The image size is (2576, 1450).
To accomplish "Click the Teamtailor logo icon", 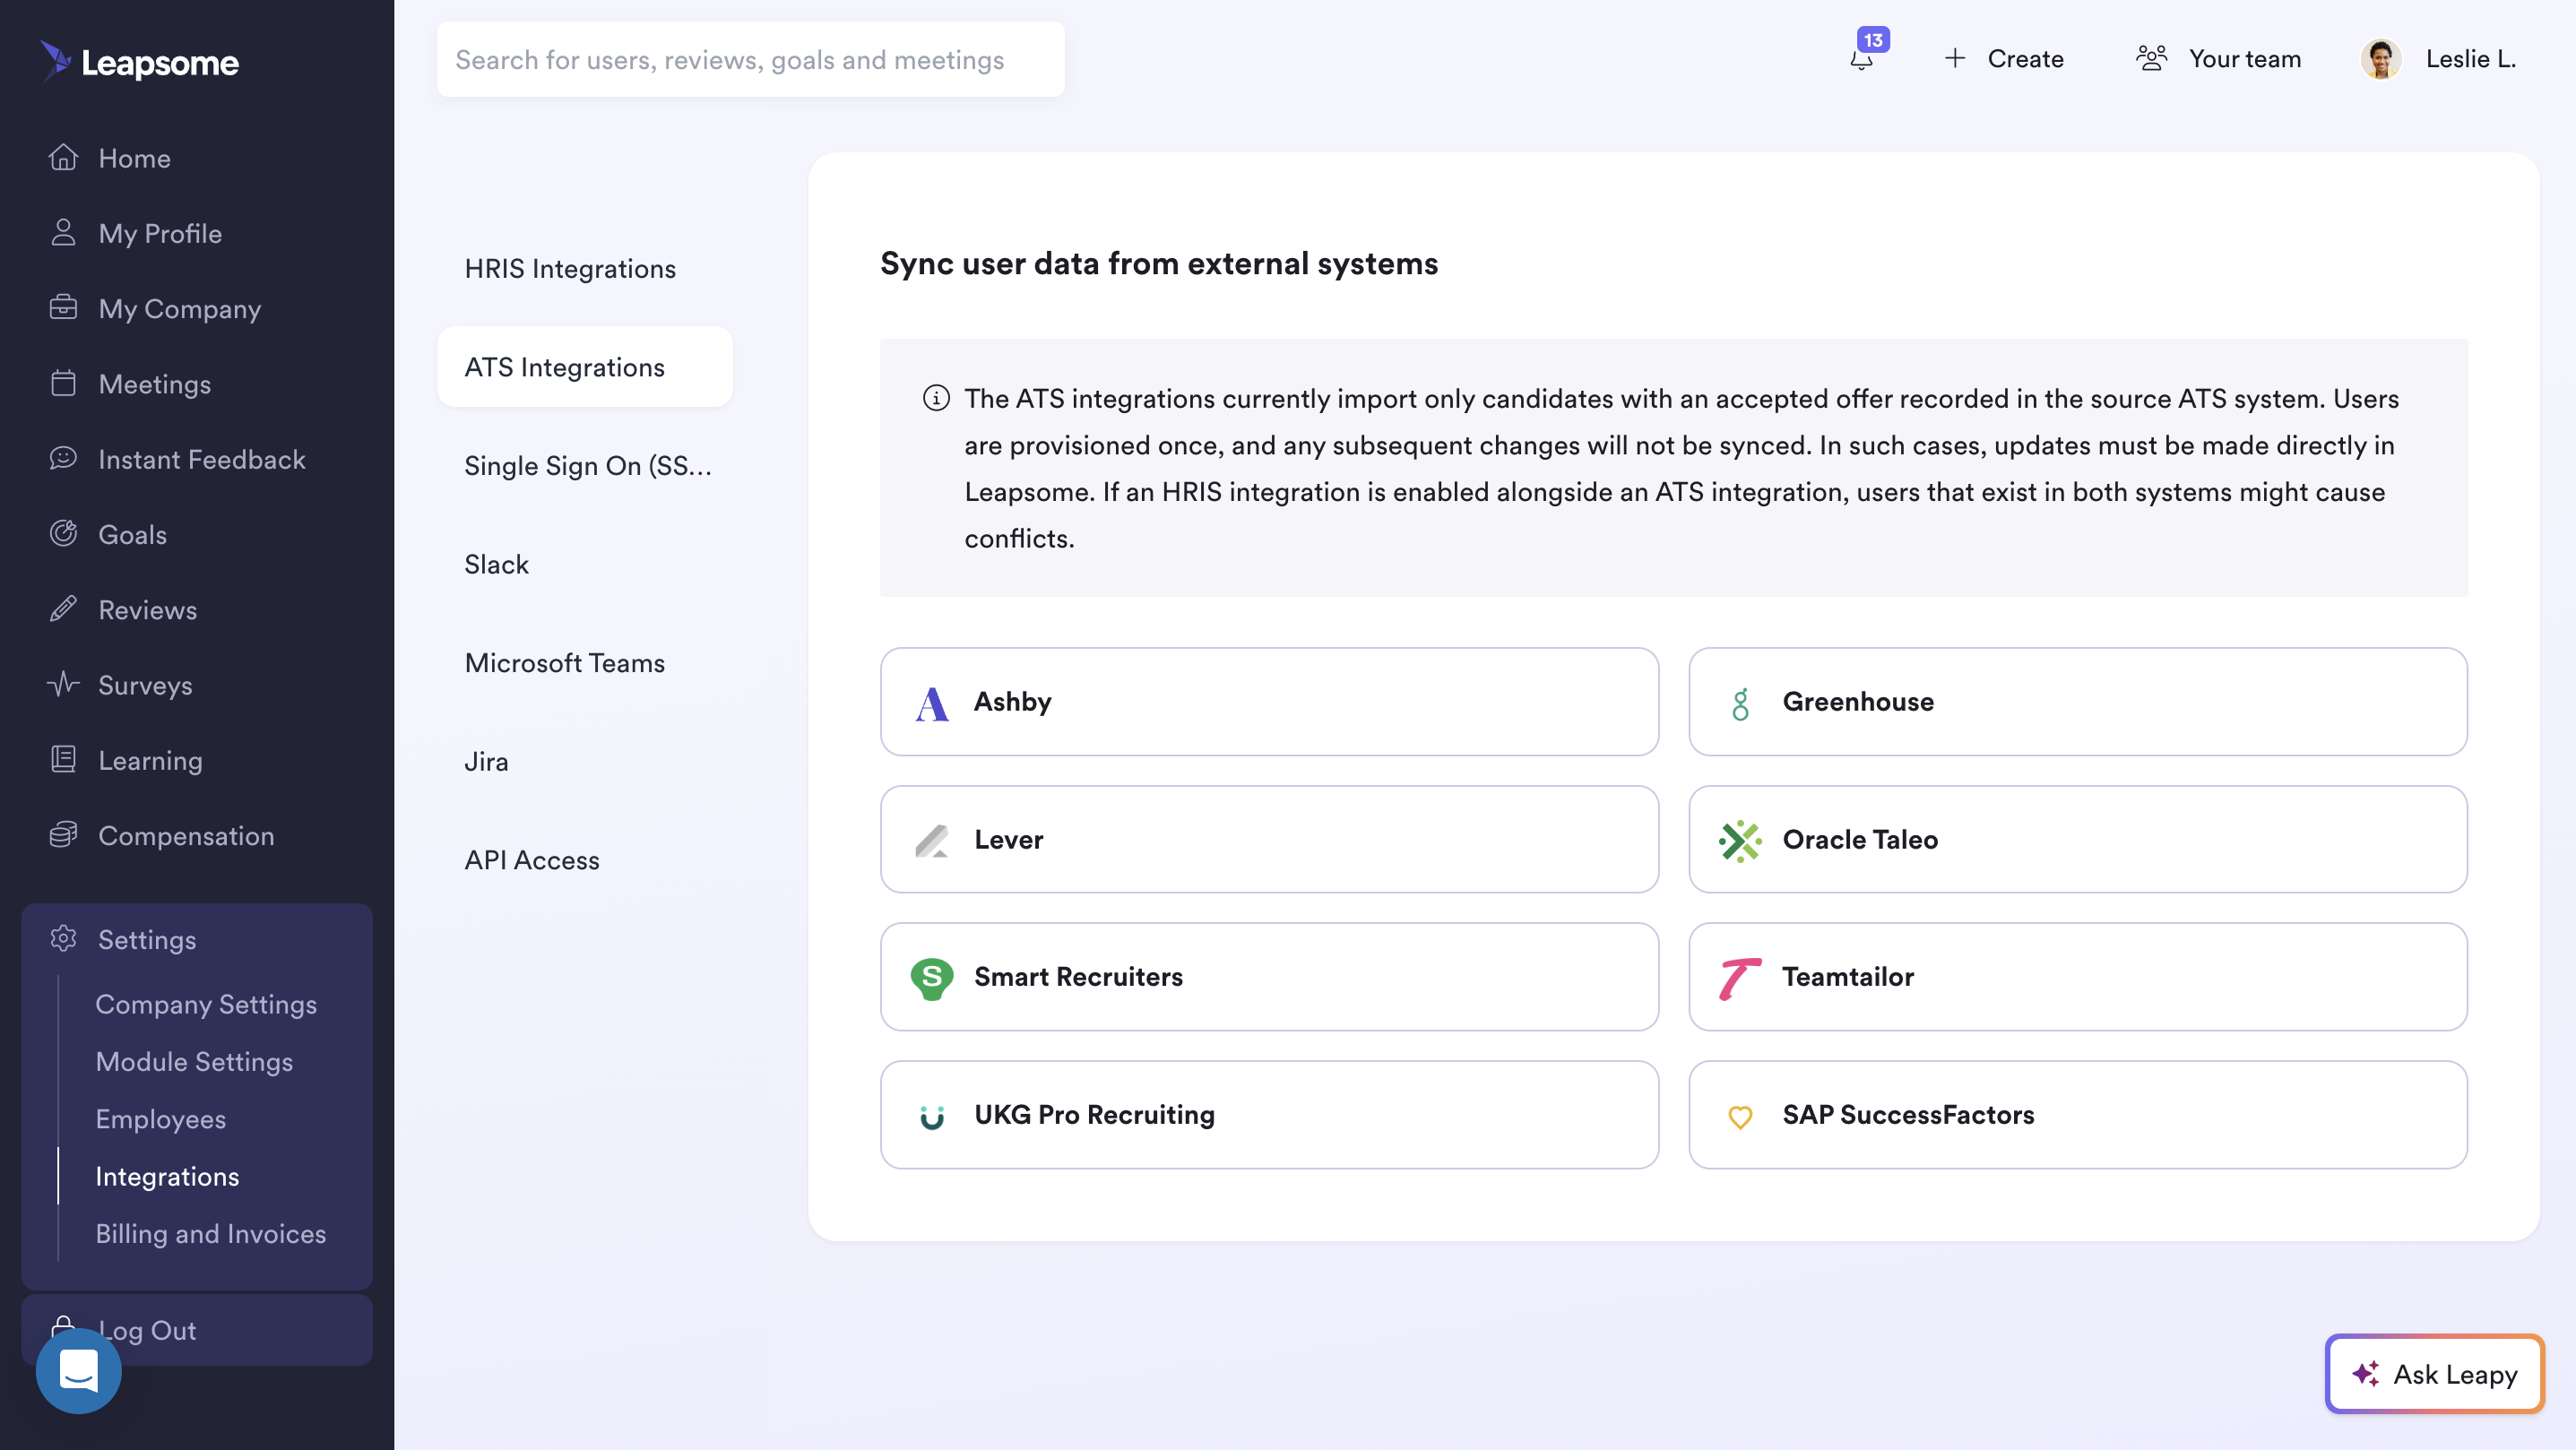I will point(1740,978).
